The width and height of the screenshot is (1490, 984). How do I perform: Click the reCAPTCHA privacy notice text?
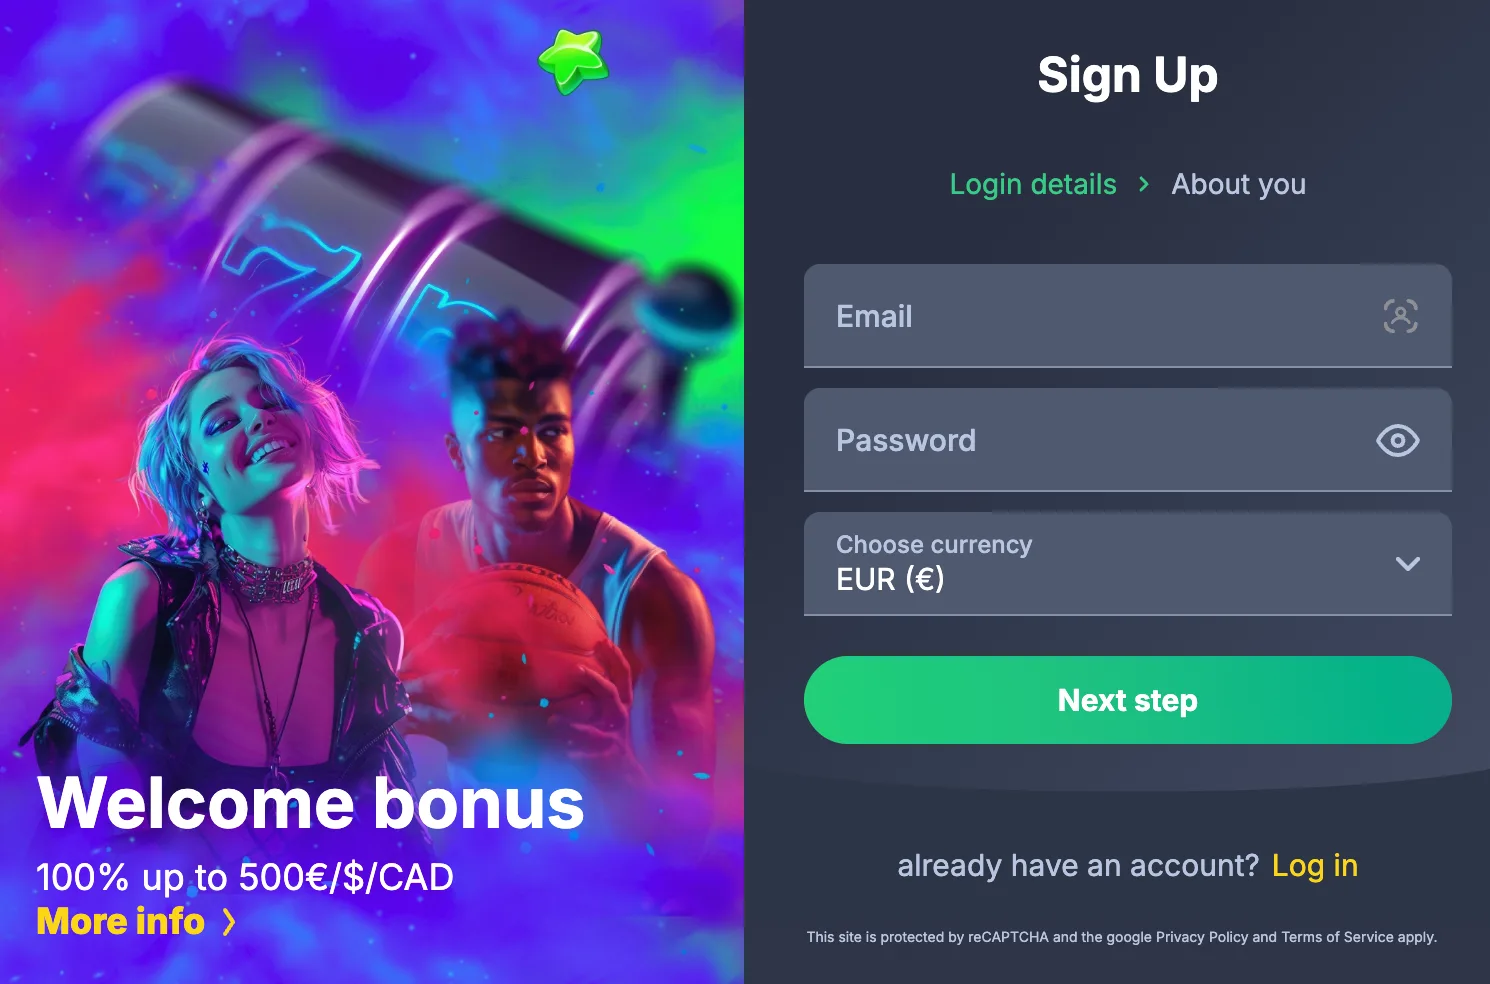pos(1122,937)
